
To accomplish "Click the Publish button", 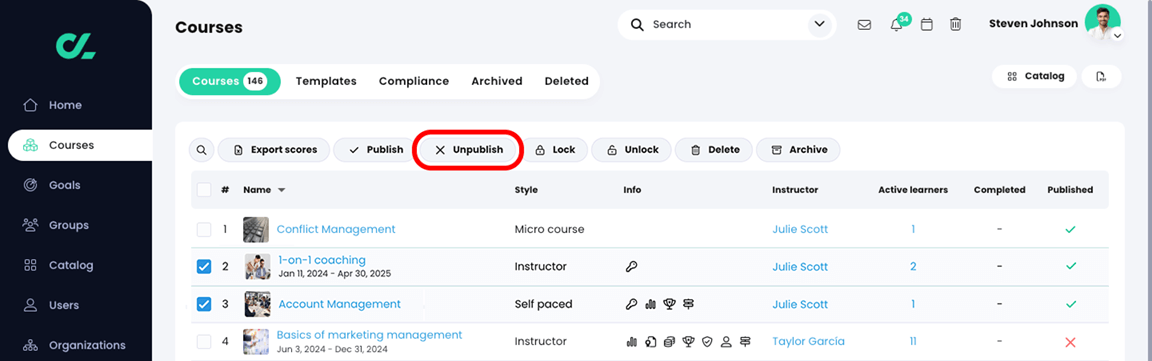I will [x=375, y=150].
